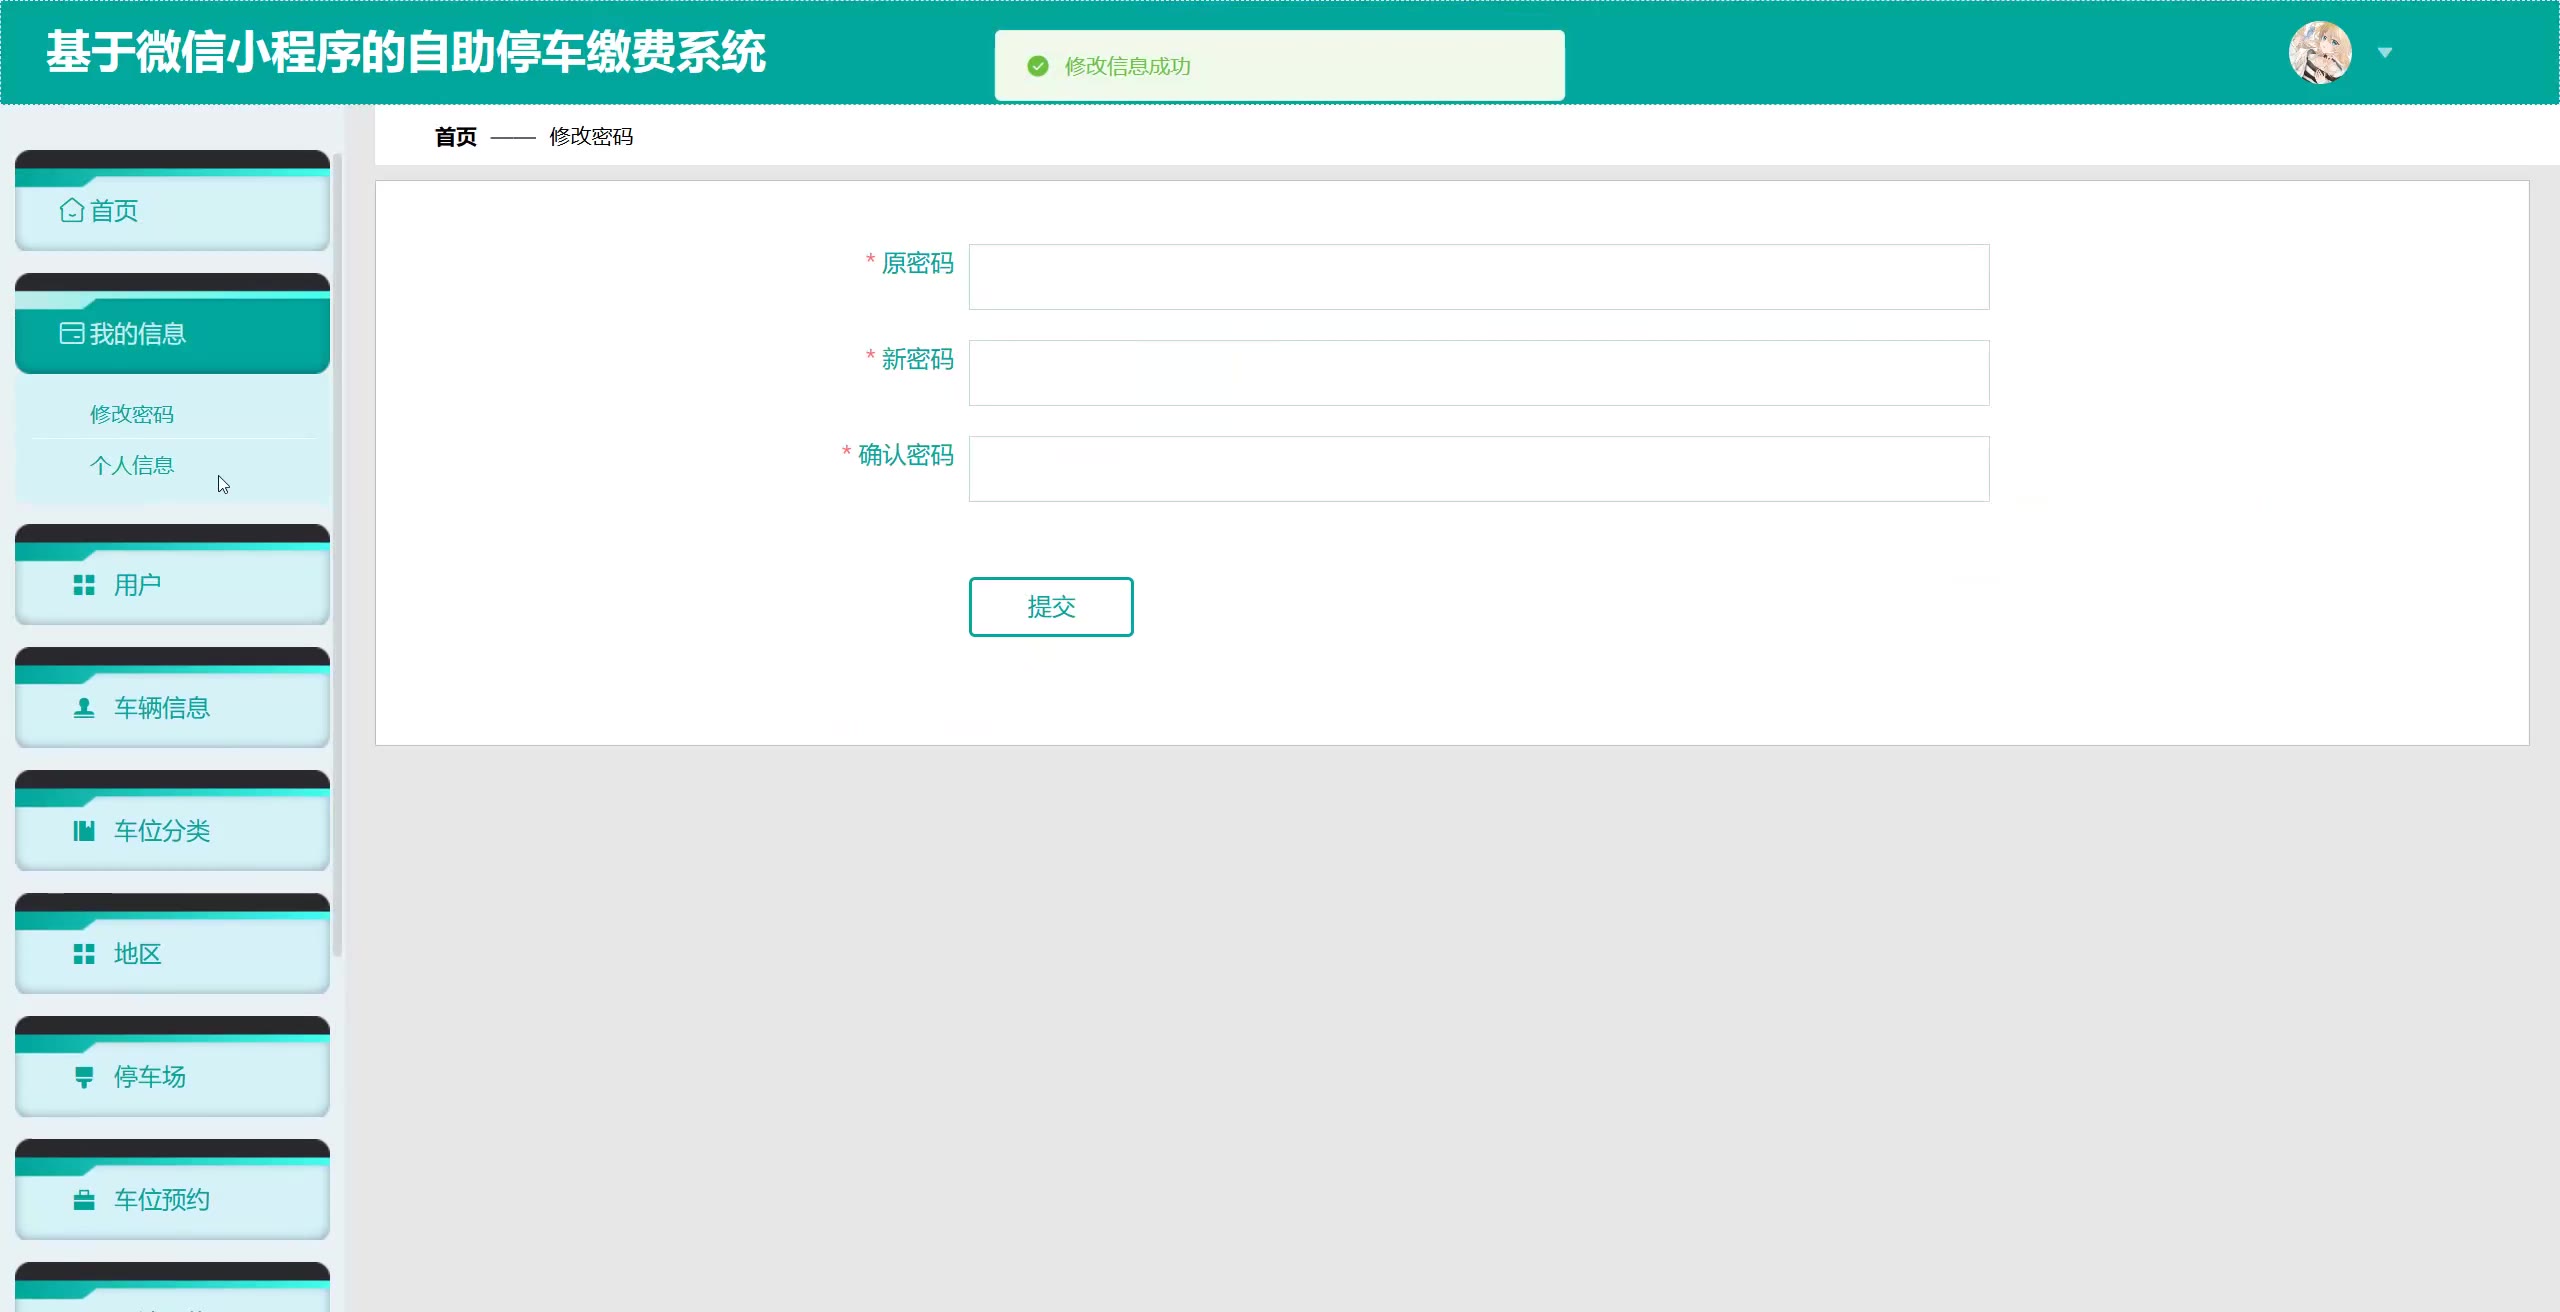This screenshot has height=1312, width=2560.
Task: Click the book icon beside 车位分类
Action: [84, 831]
